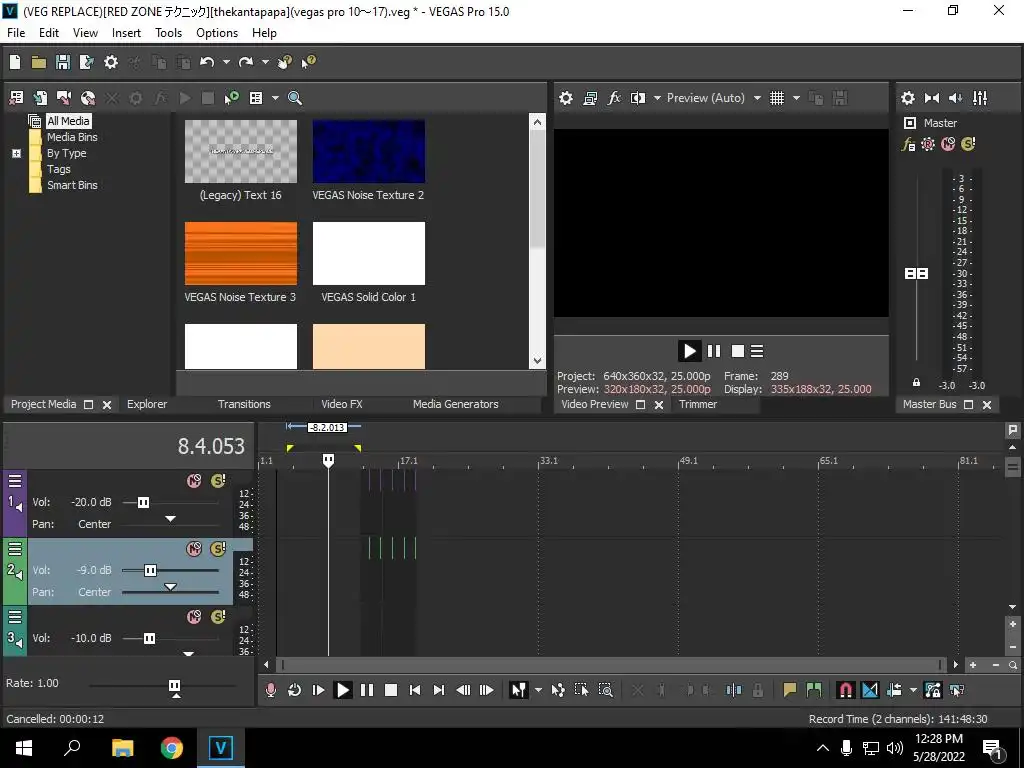The width and height of the screenshot is (1024, 768).
Task: Switch to the Media Generators tab
Action: 455,404
